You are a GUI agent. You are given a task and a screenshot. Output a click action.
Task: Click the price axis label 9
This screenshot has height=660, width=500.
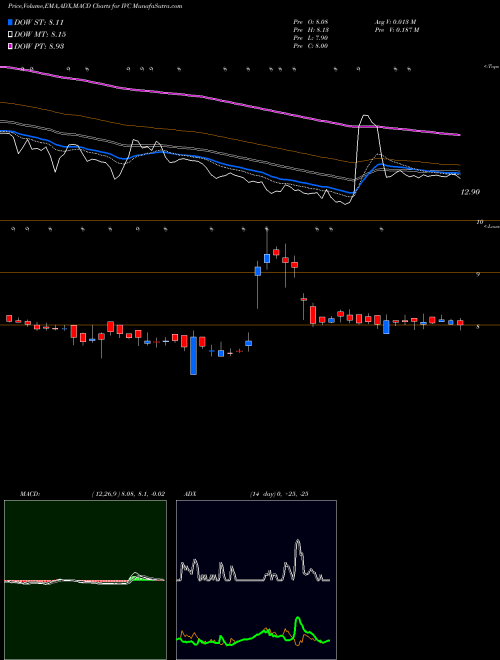(478, 274)
